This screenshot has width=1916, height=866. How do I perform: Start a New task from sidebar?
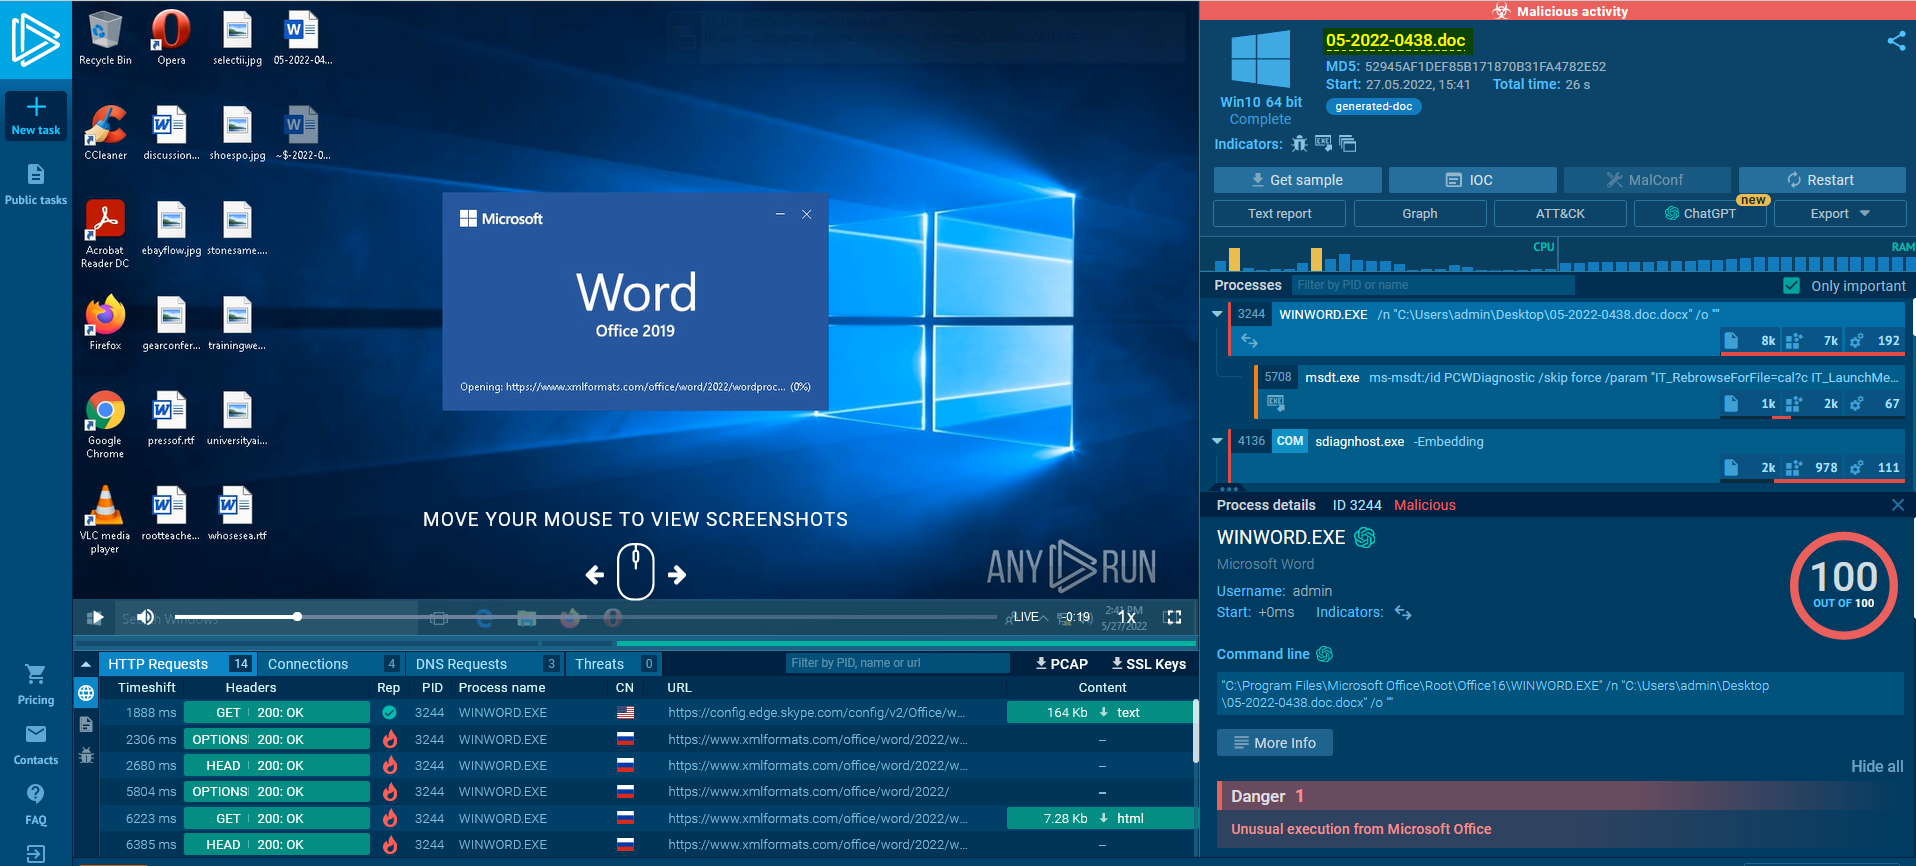tap(36, 116)
